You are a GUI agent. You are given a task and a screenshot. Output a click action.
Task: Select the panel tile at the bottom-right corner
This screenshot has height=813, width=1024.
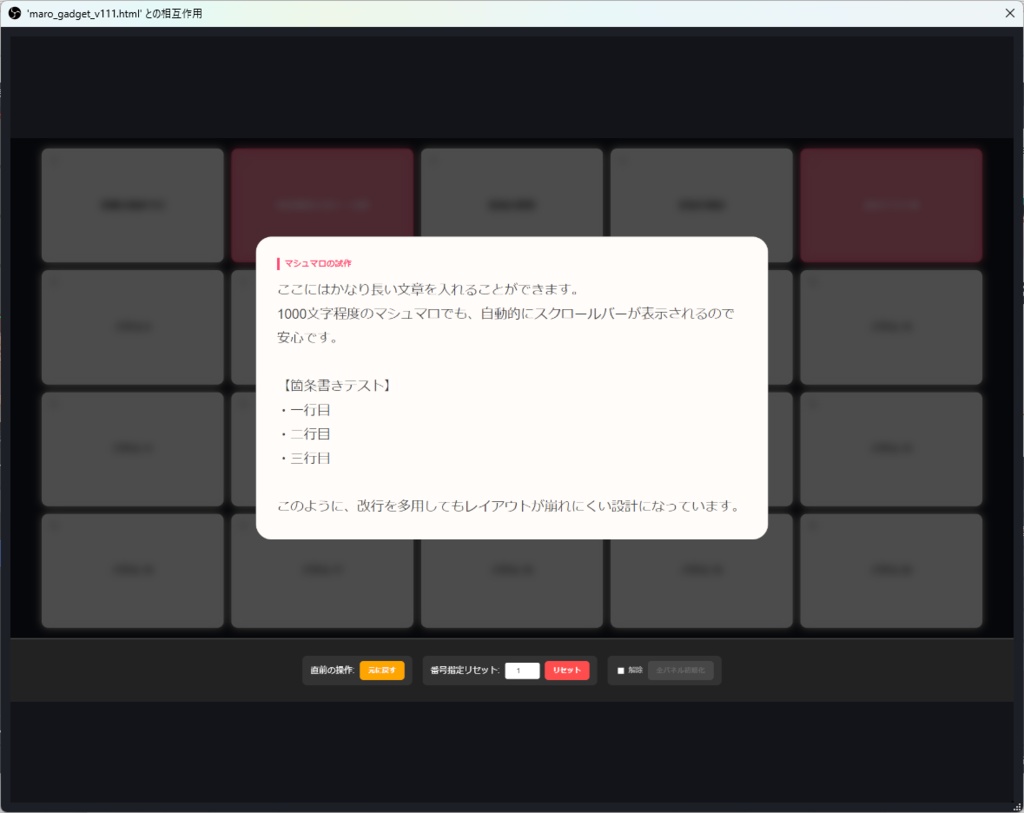click(890, 570)
